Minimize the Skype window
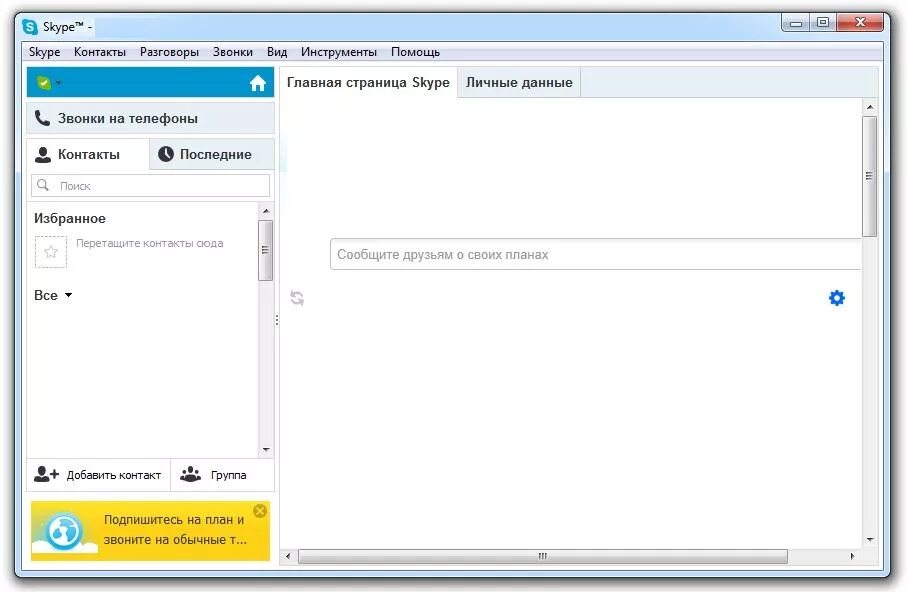The height and width of the screenshot is (592, 908). 796,23
